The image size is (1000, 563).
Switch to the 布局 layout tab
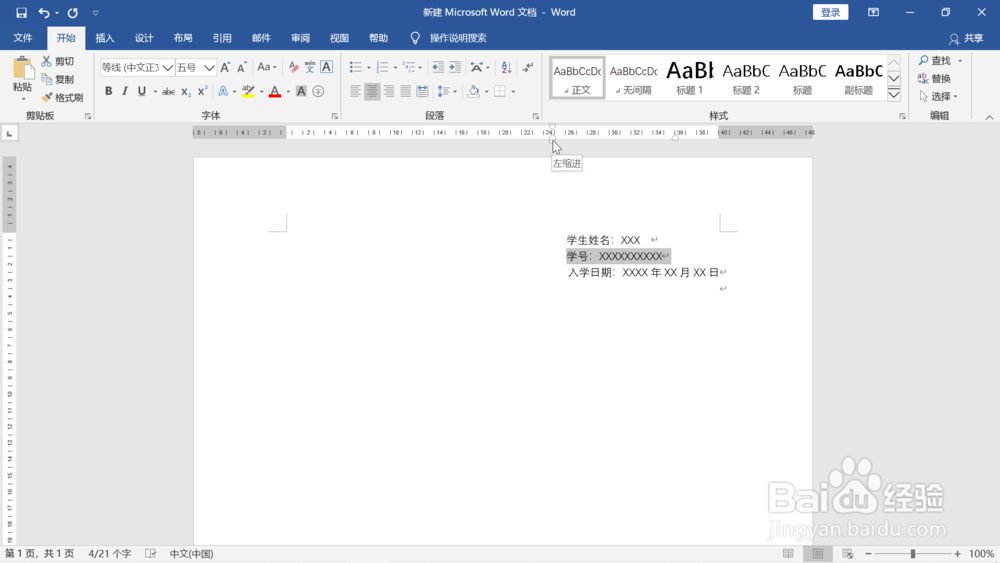click(183, 38)
